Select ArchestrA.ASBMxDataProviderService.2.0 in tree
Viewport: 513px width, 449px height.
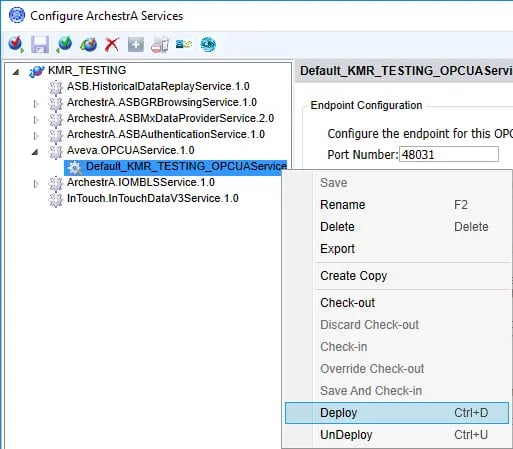pos(170,118)
